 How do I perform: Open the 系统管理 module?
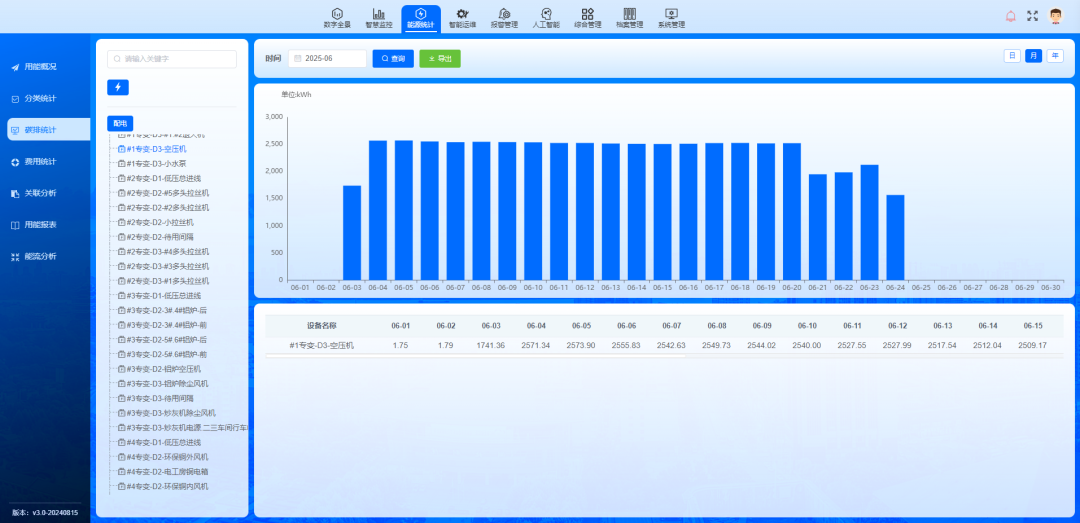672,18
